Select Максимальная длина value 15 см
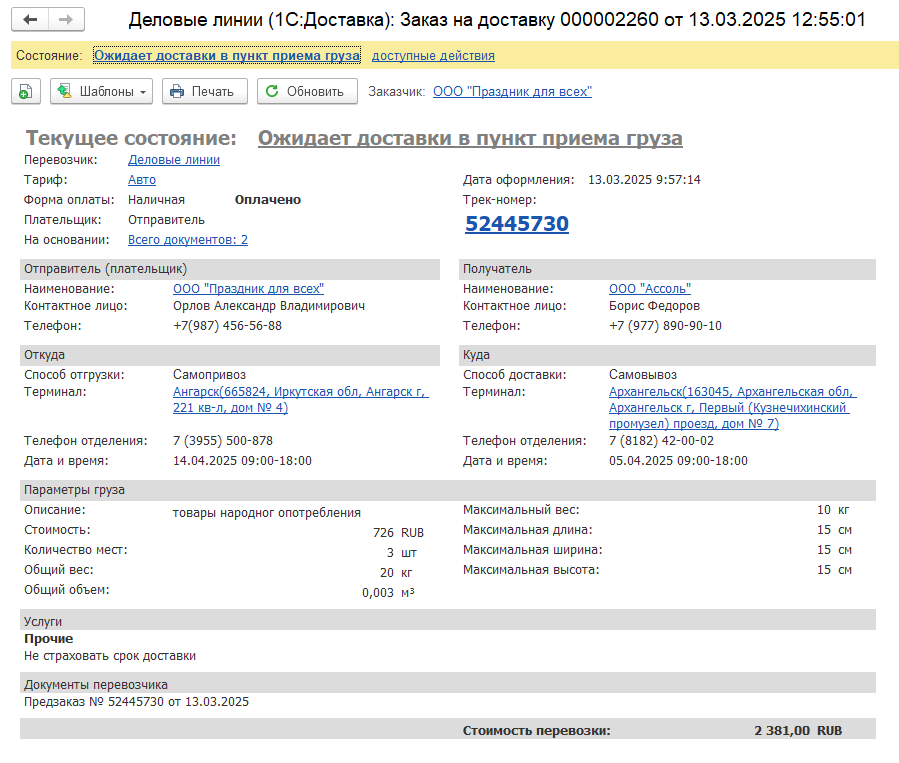The width and height of the screenshot is (899, 763). pyautogui.click(x=834, y=530)
